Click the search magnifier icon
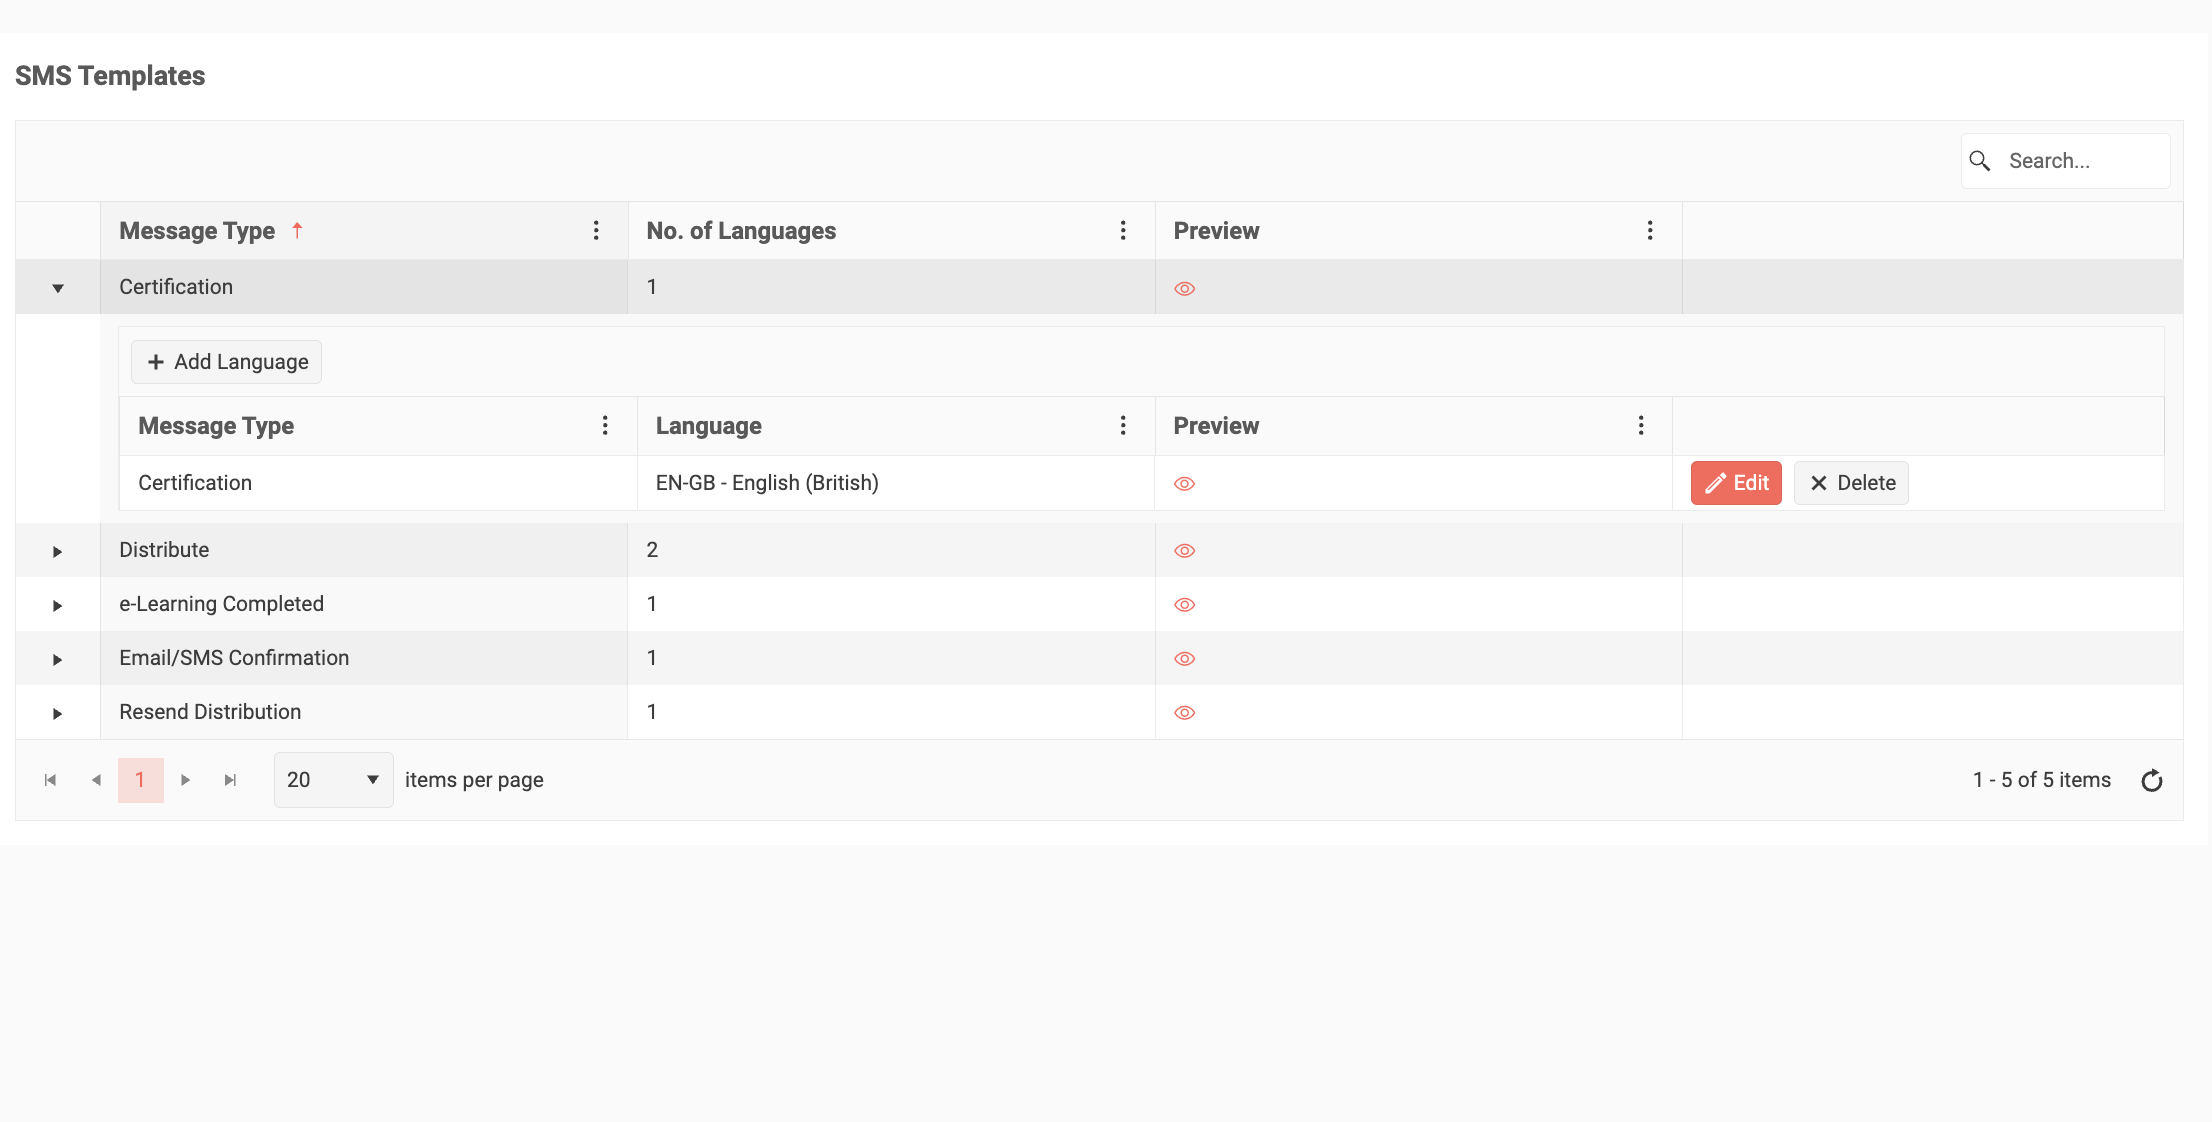Screen dimensions: 2212x1122 [1979, 161]
